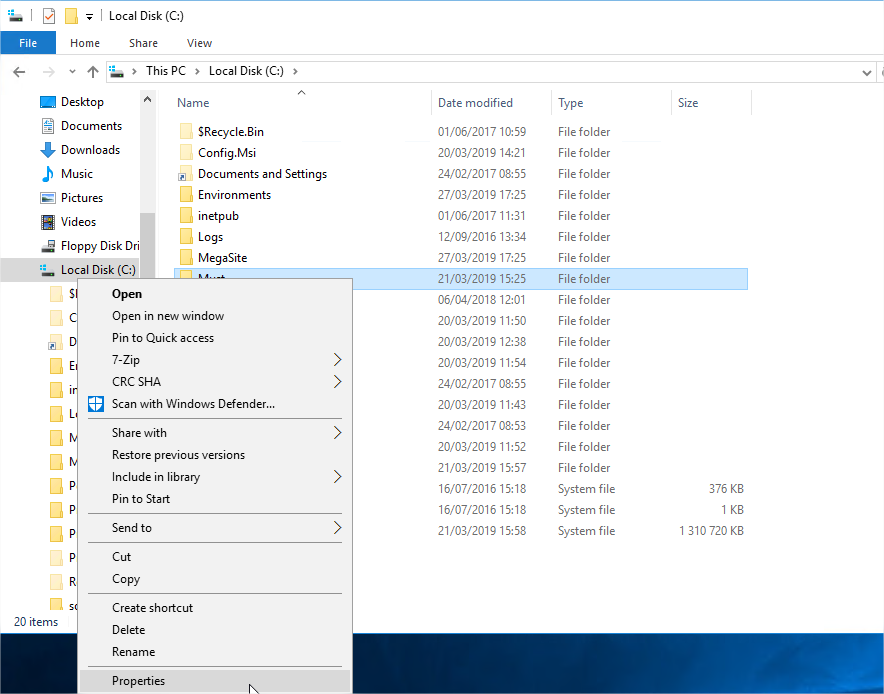Expand the 7-Zip submenu arrow

pyautogui.click(x=337, y=360)
